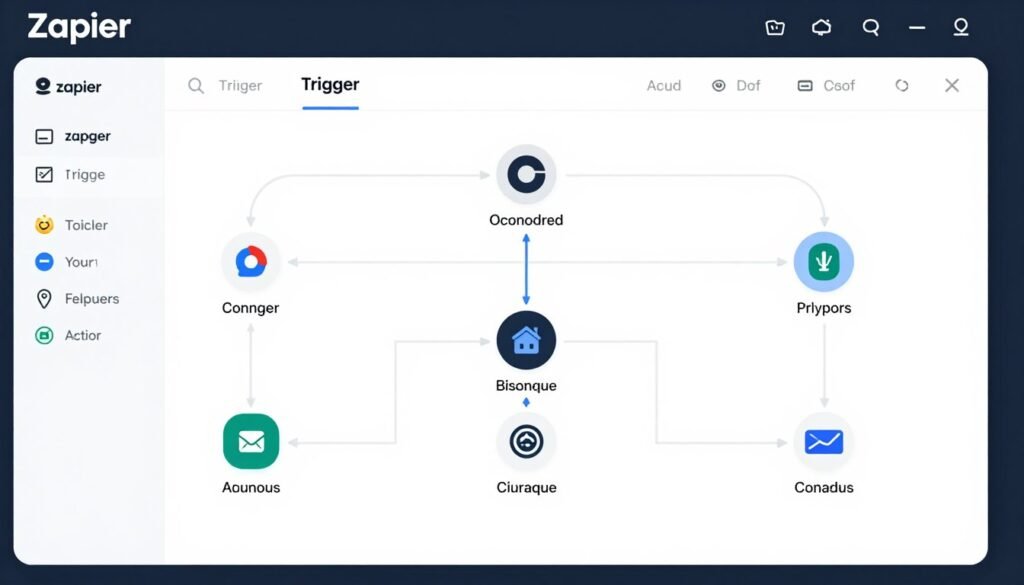1024x585 pixels.
Task: Click the Actior green circle icon
Action: [44, 336]
